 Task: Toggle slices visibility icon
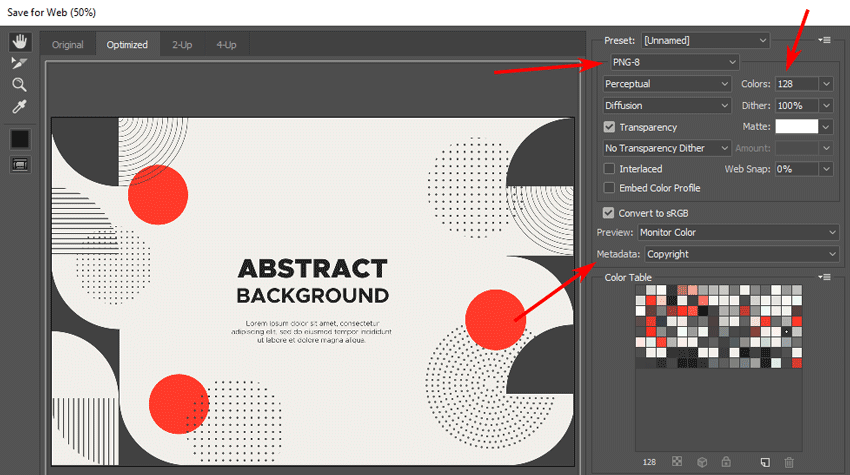[20, 164]
